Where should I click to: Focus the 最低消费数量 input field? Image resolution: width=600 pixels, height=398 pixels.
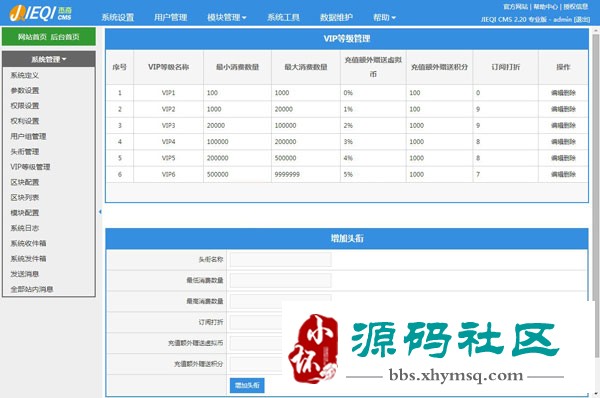pyautogui.click(x=280, y=281)
